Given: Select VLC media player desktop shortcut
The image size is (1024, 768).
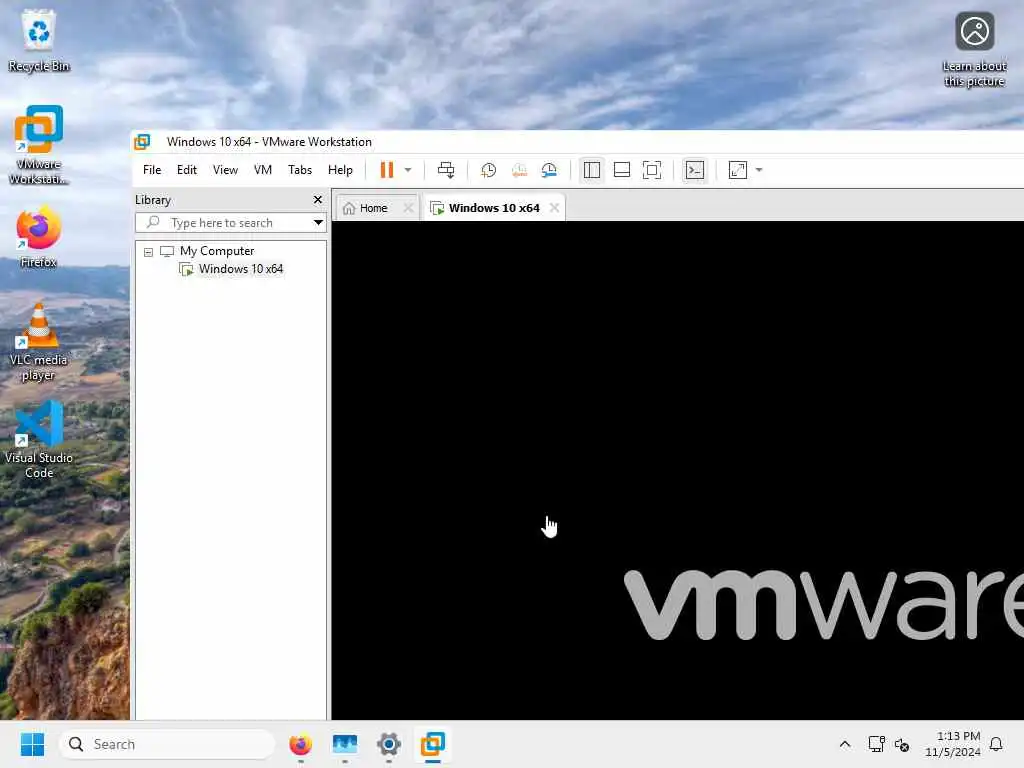Looking at the screenshot, I should (39, 342).
